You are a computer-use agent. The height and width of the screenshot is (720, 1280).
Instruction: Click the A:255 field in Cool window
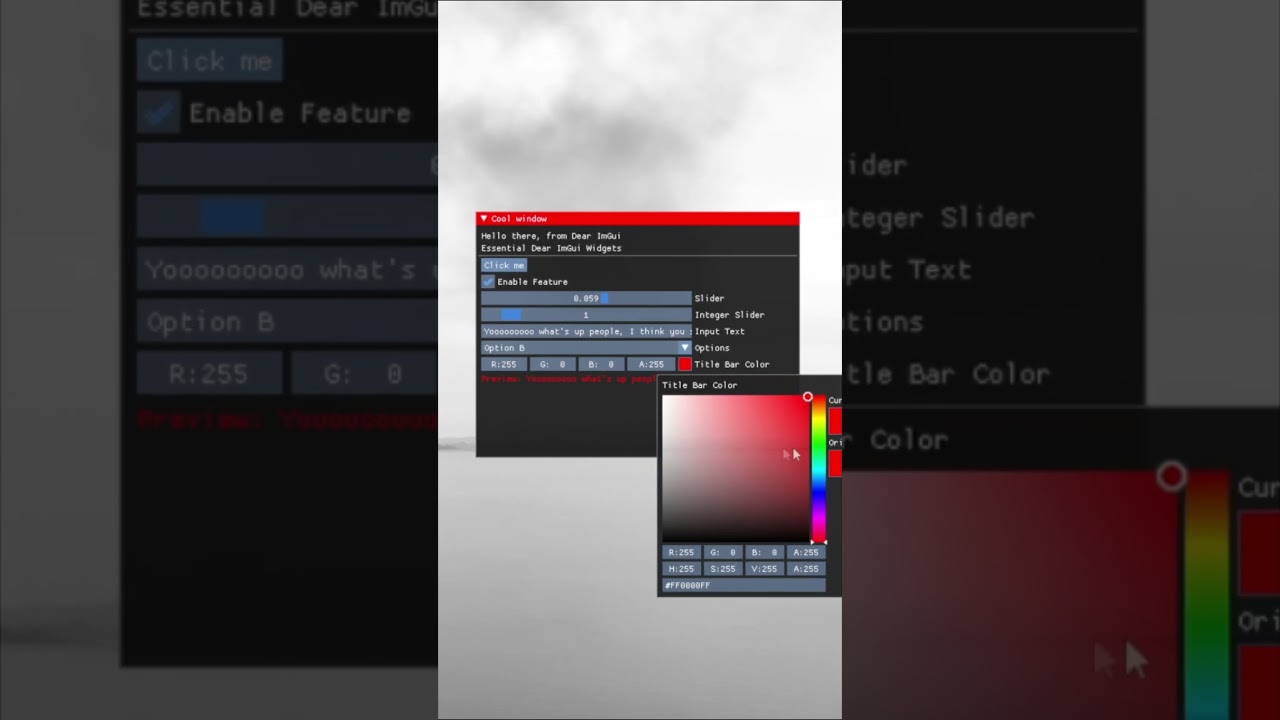point(651,365)
